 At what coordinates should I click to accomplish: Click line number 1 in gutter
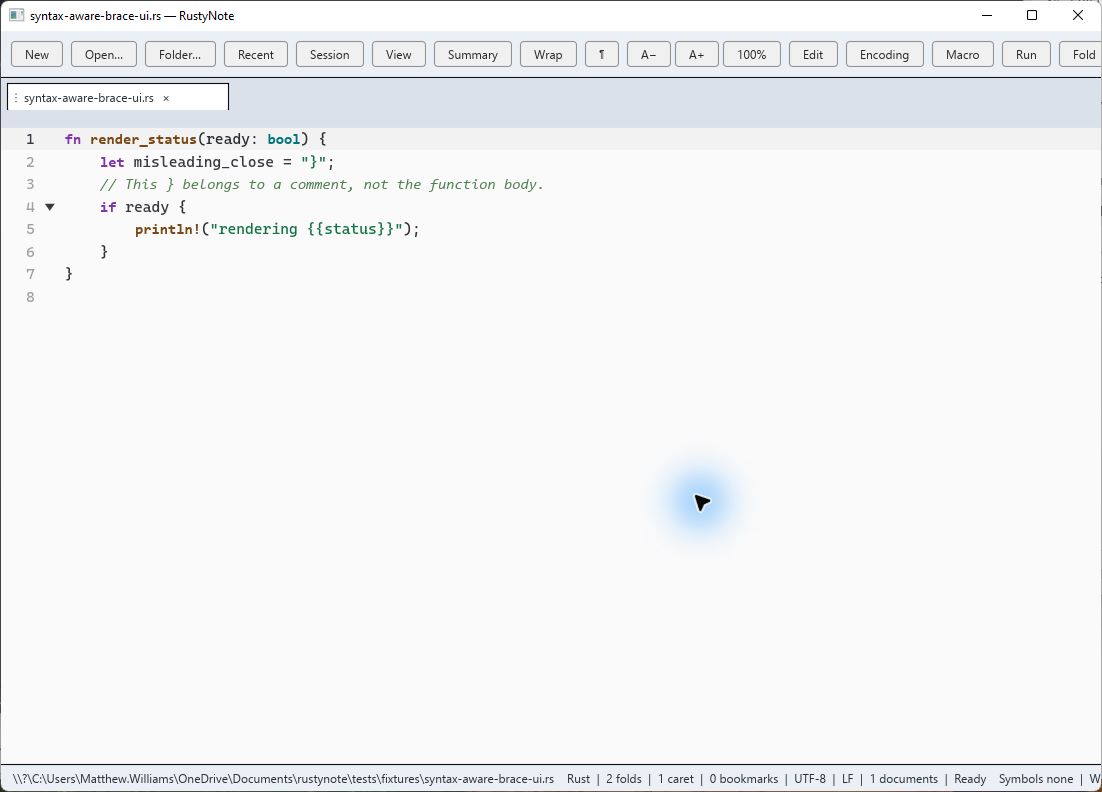30,139
